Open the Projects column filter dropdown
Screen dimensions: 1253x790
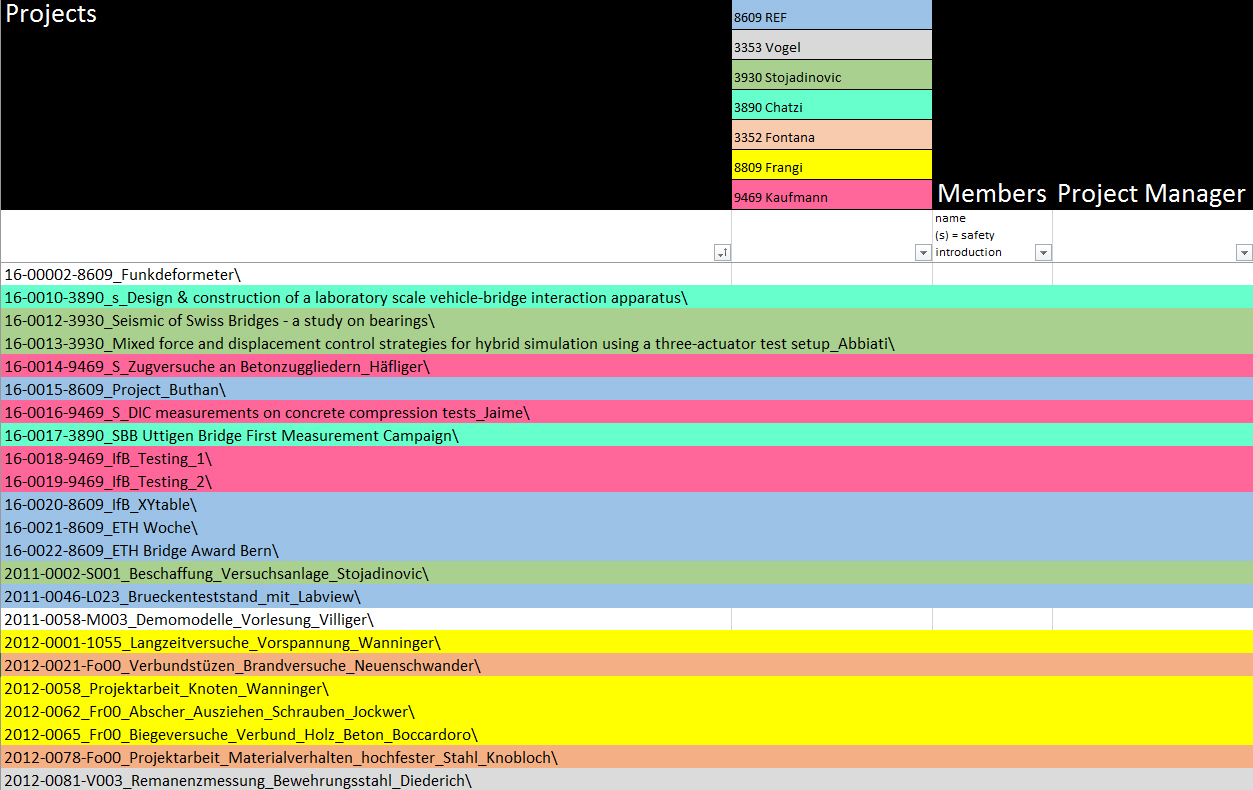pos(723,253)
